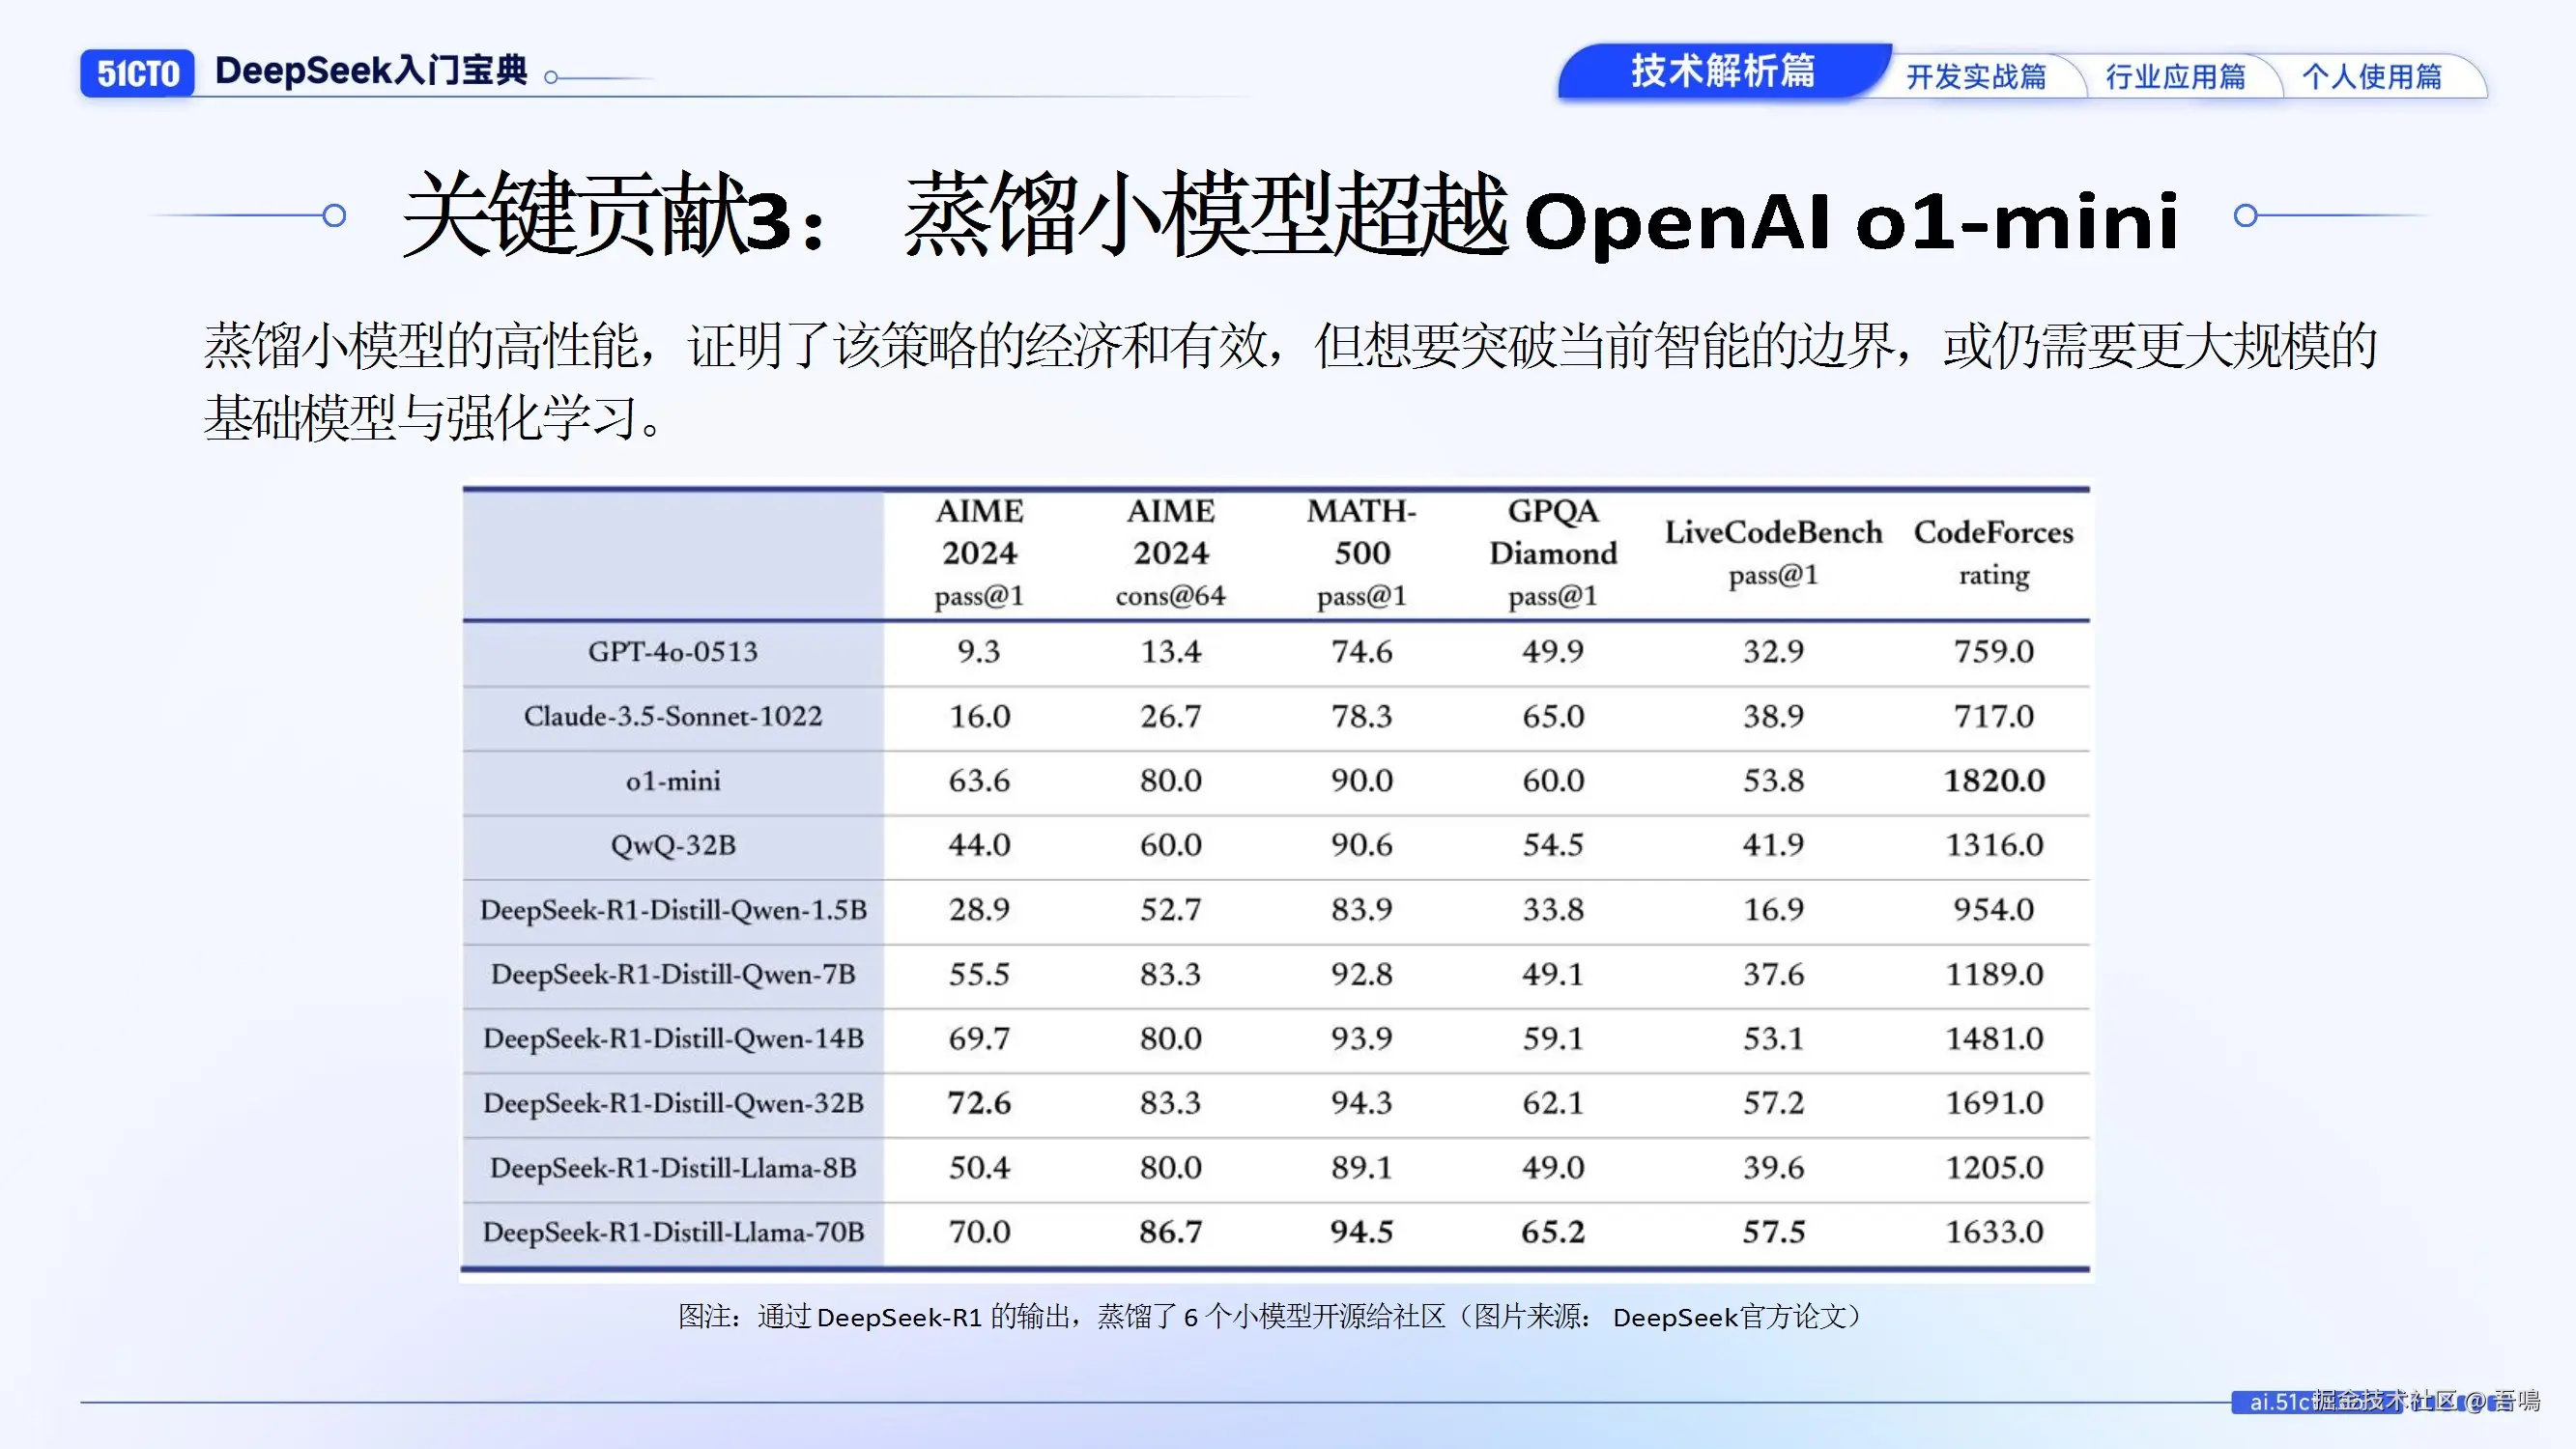Screen dimensions: 2576x1449
Task: Click the circle marker left of the title
Action: tap(335, 215)
